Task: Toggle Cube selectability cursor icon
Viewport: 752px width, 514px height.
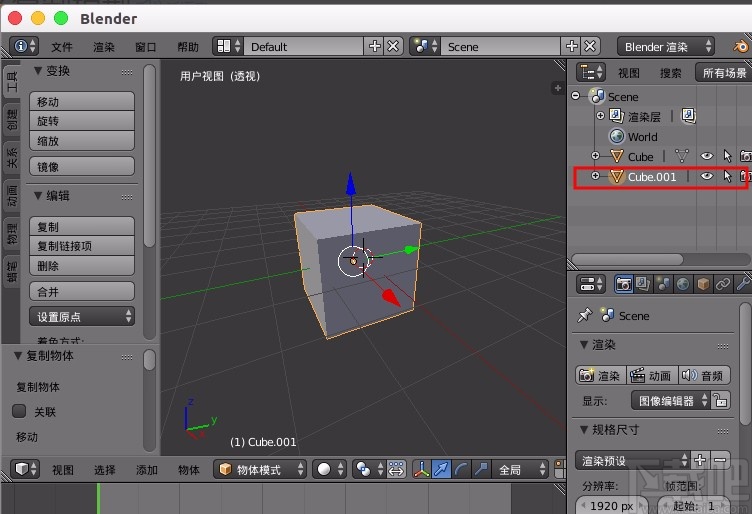Action: coord(728,156)
